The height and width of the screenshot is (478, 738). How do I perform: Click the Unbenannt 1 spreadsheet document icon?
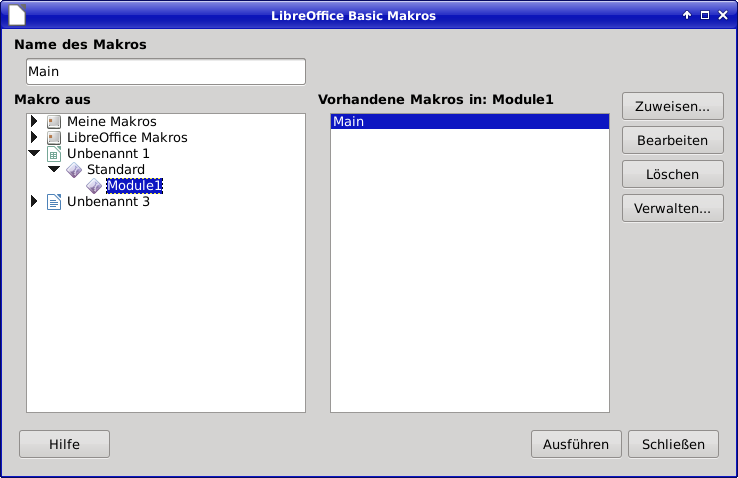(x=54, y=154)
